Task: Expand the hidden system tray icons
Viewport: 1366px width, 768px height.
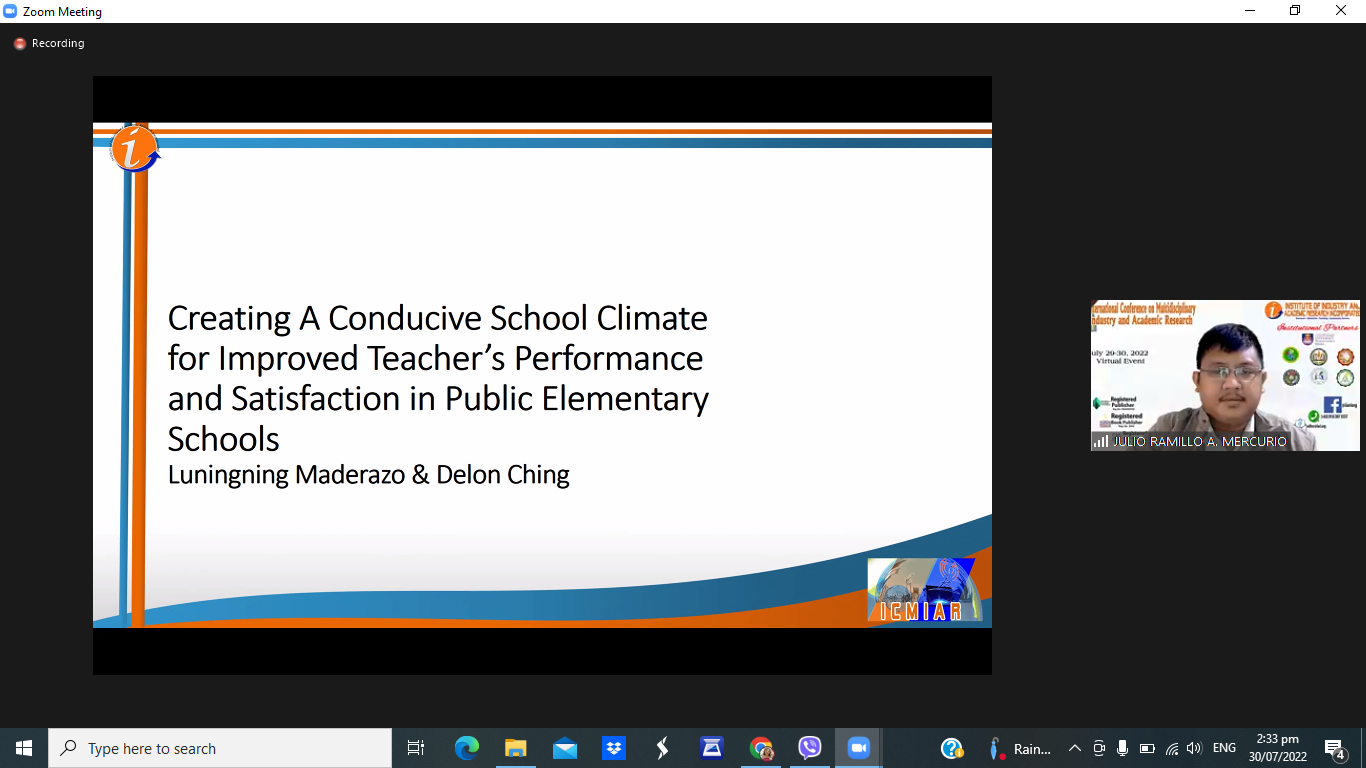Action: tap(1075, 748)
